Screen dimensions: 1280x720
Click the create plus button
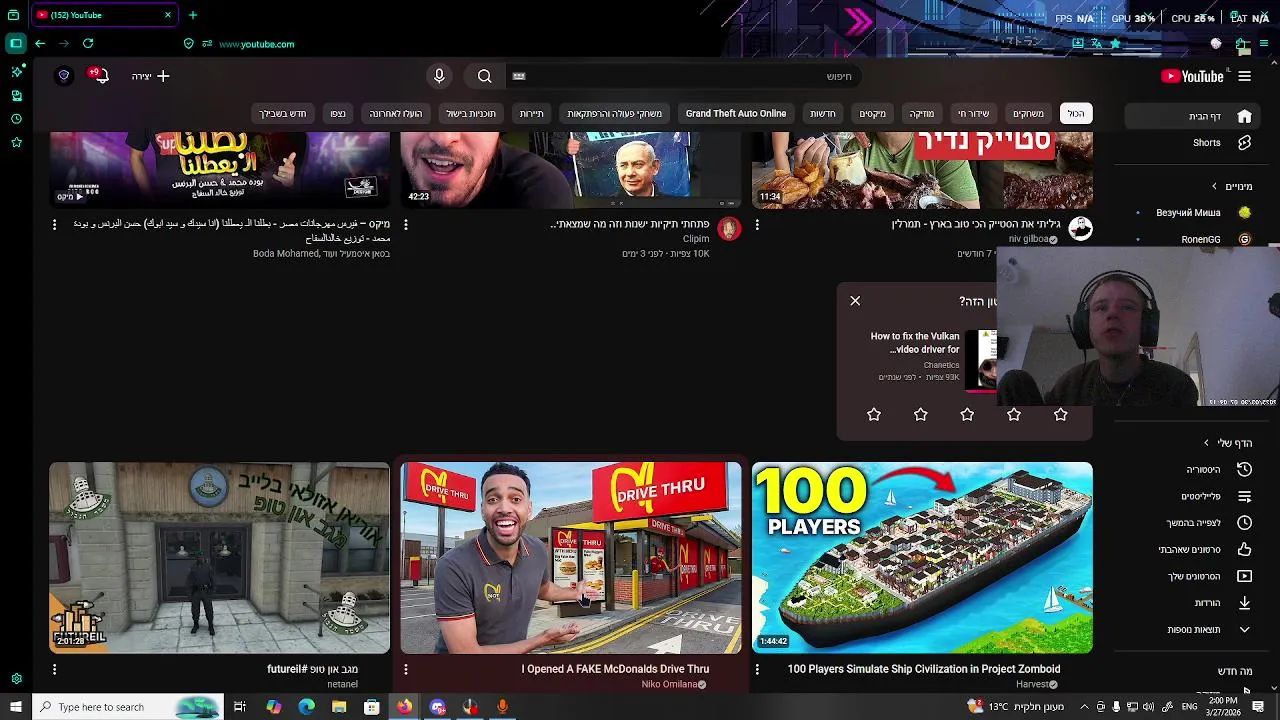pyautogui.click(x=150, y=76)
